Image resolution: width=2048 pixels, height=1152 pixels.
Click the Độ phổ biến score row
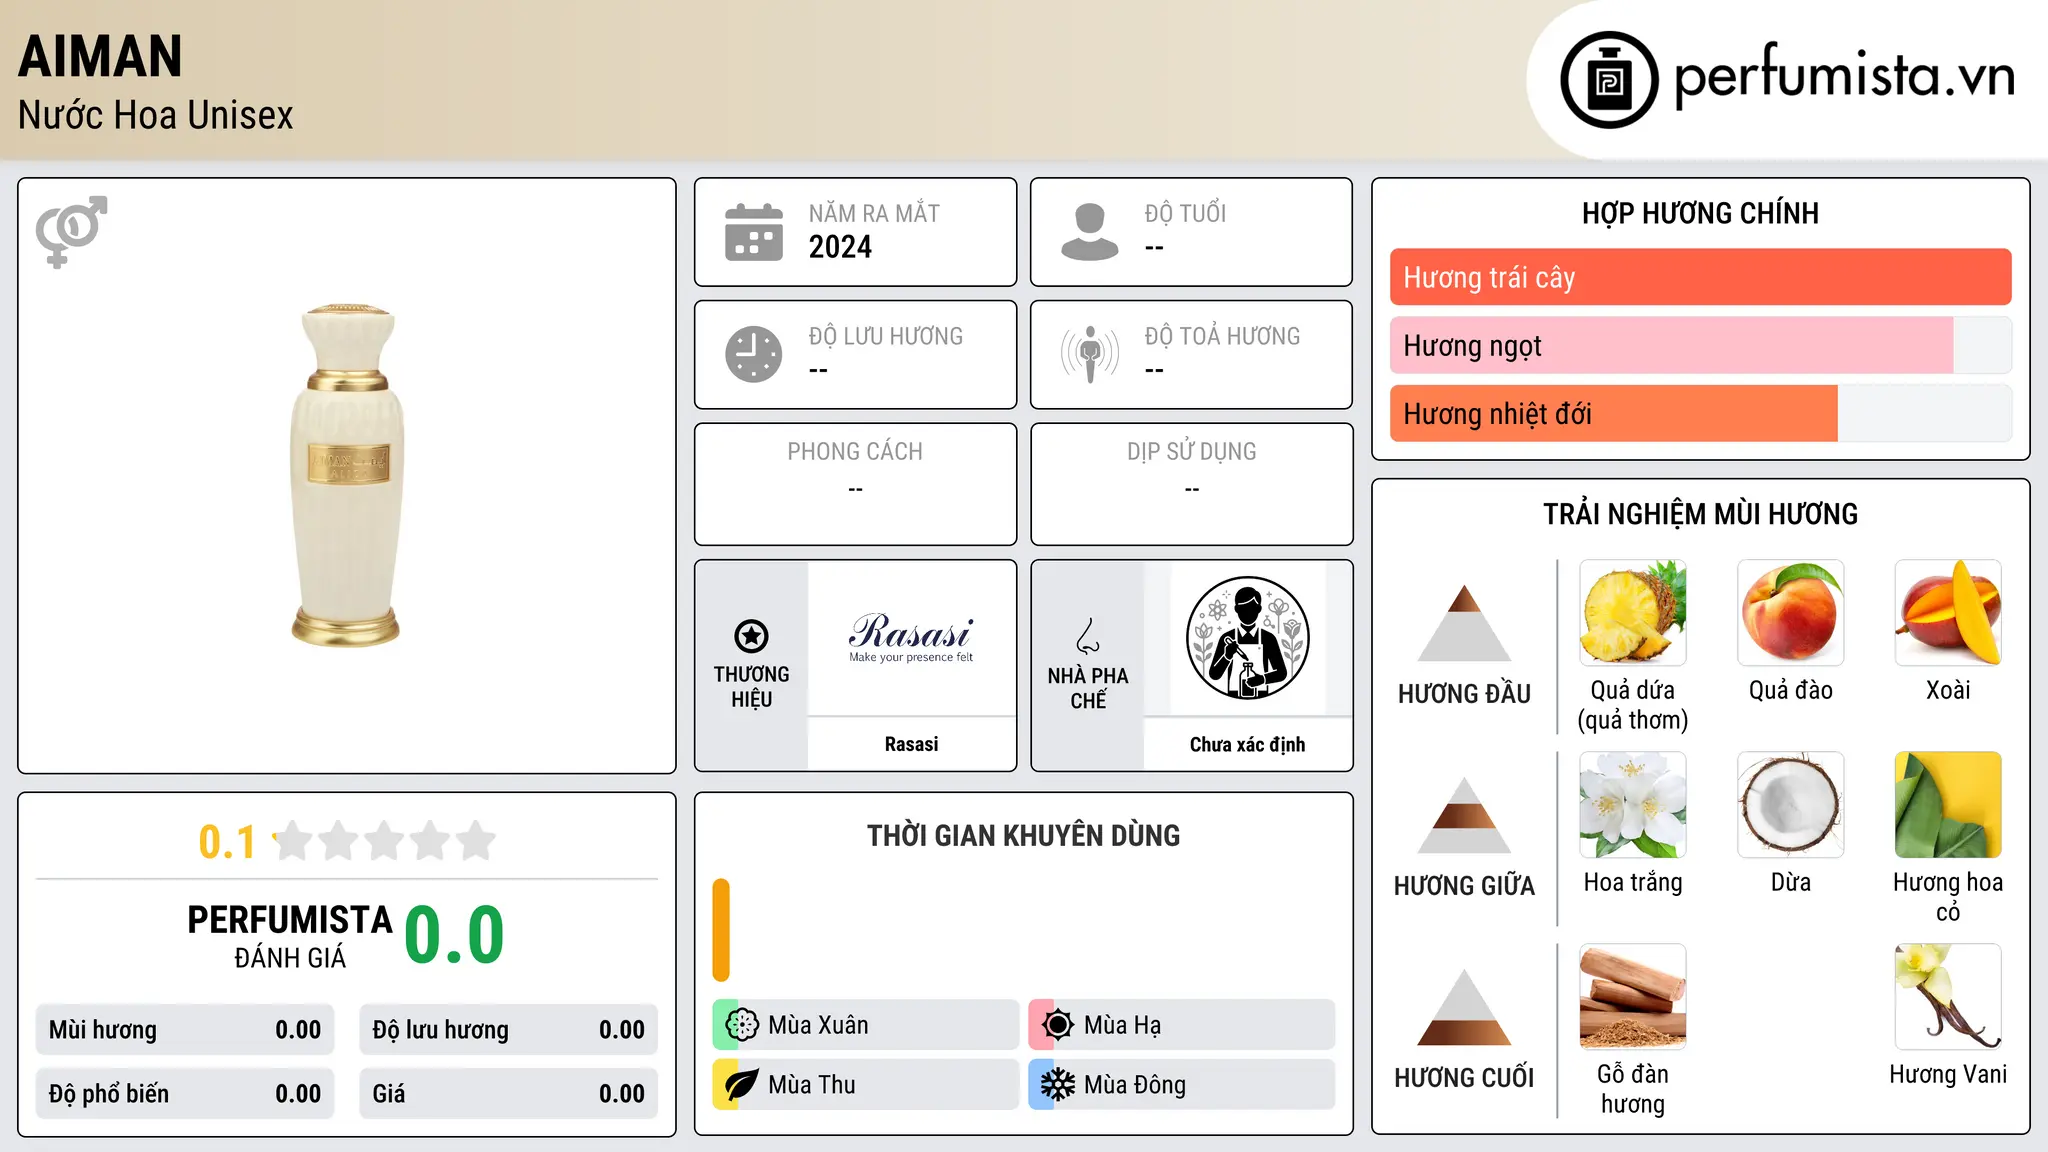click(185, 1094)
